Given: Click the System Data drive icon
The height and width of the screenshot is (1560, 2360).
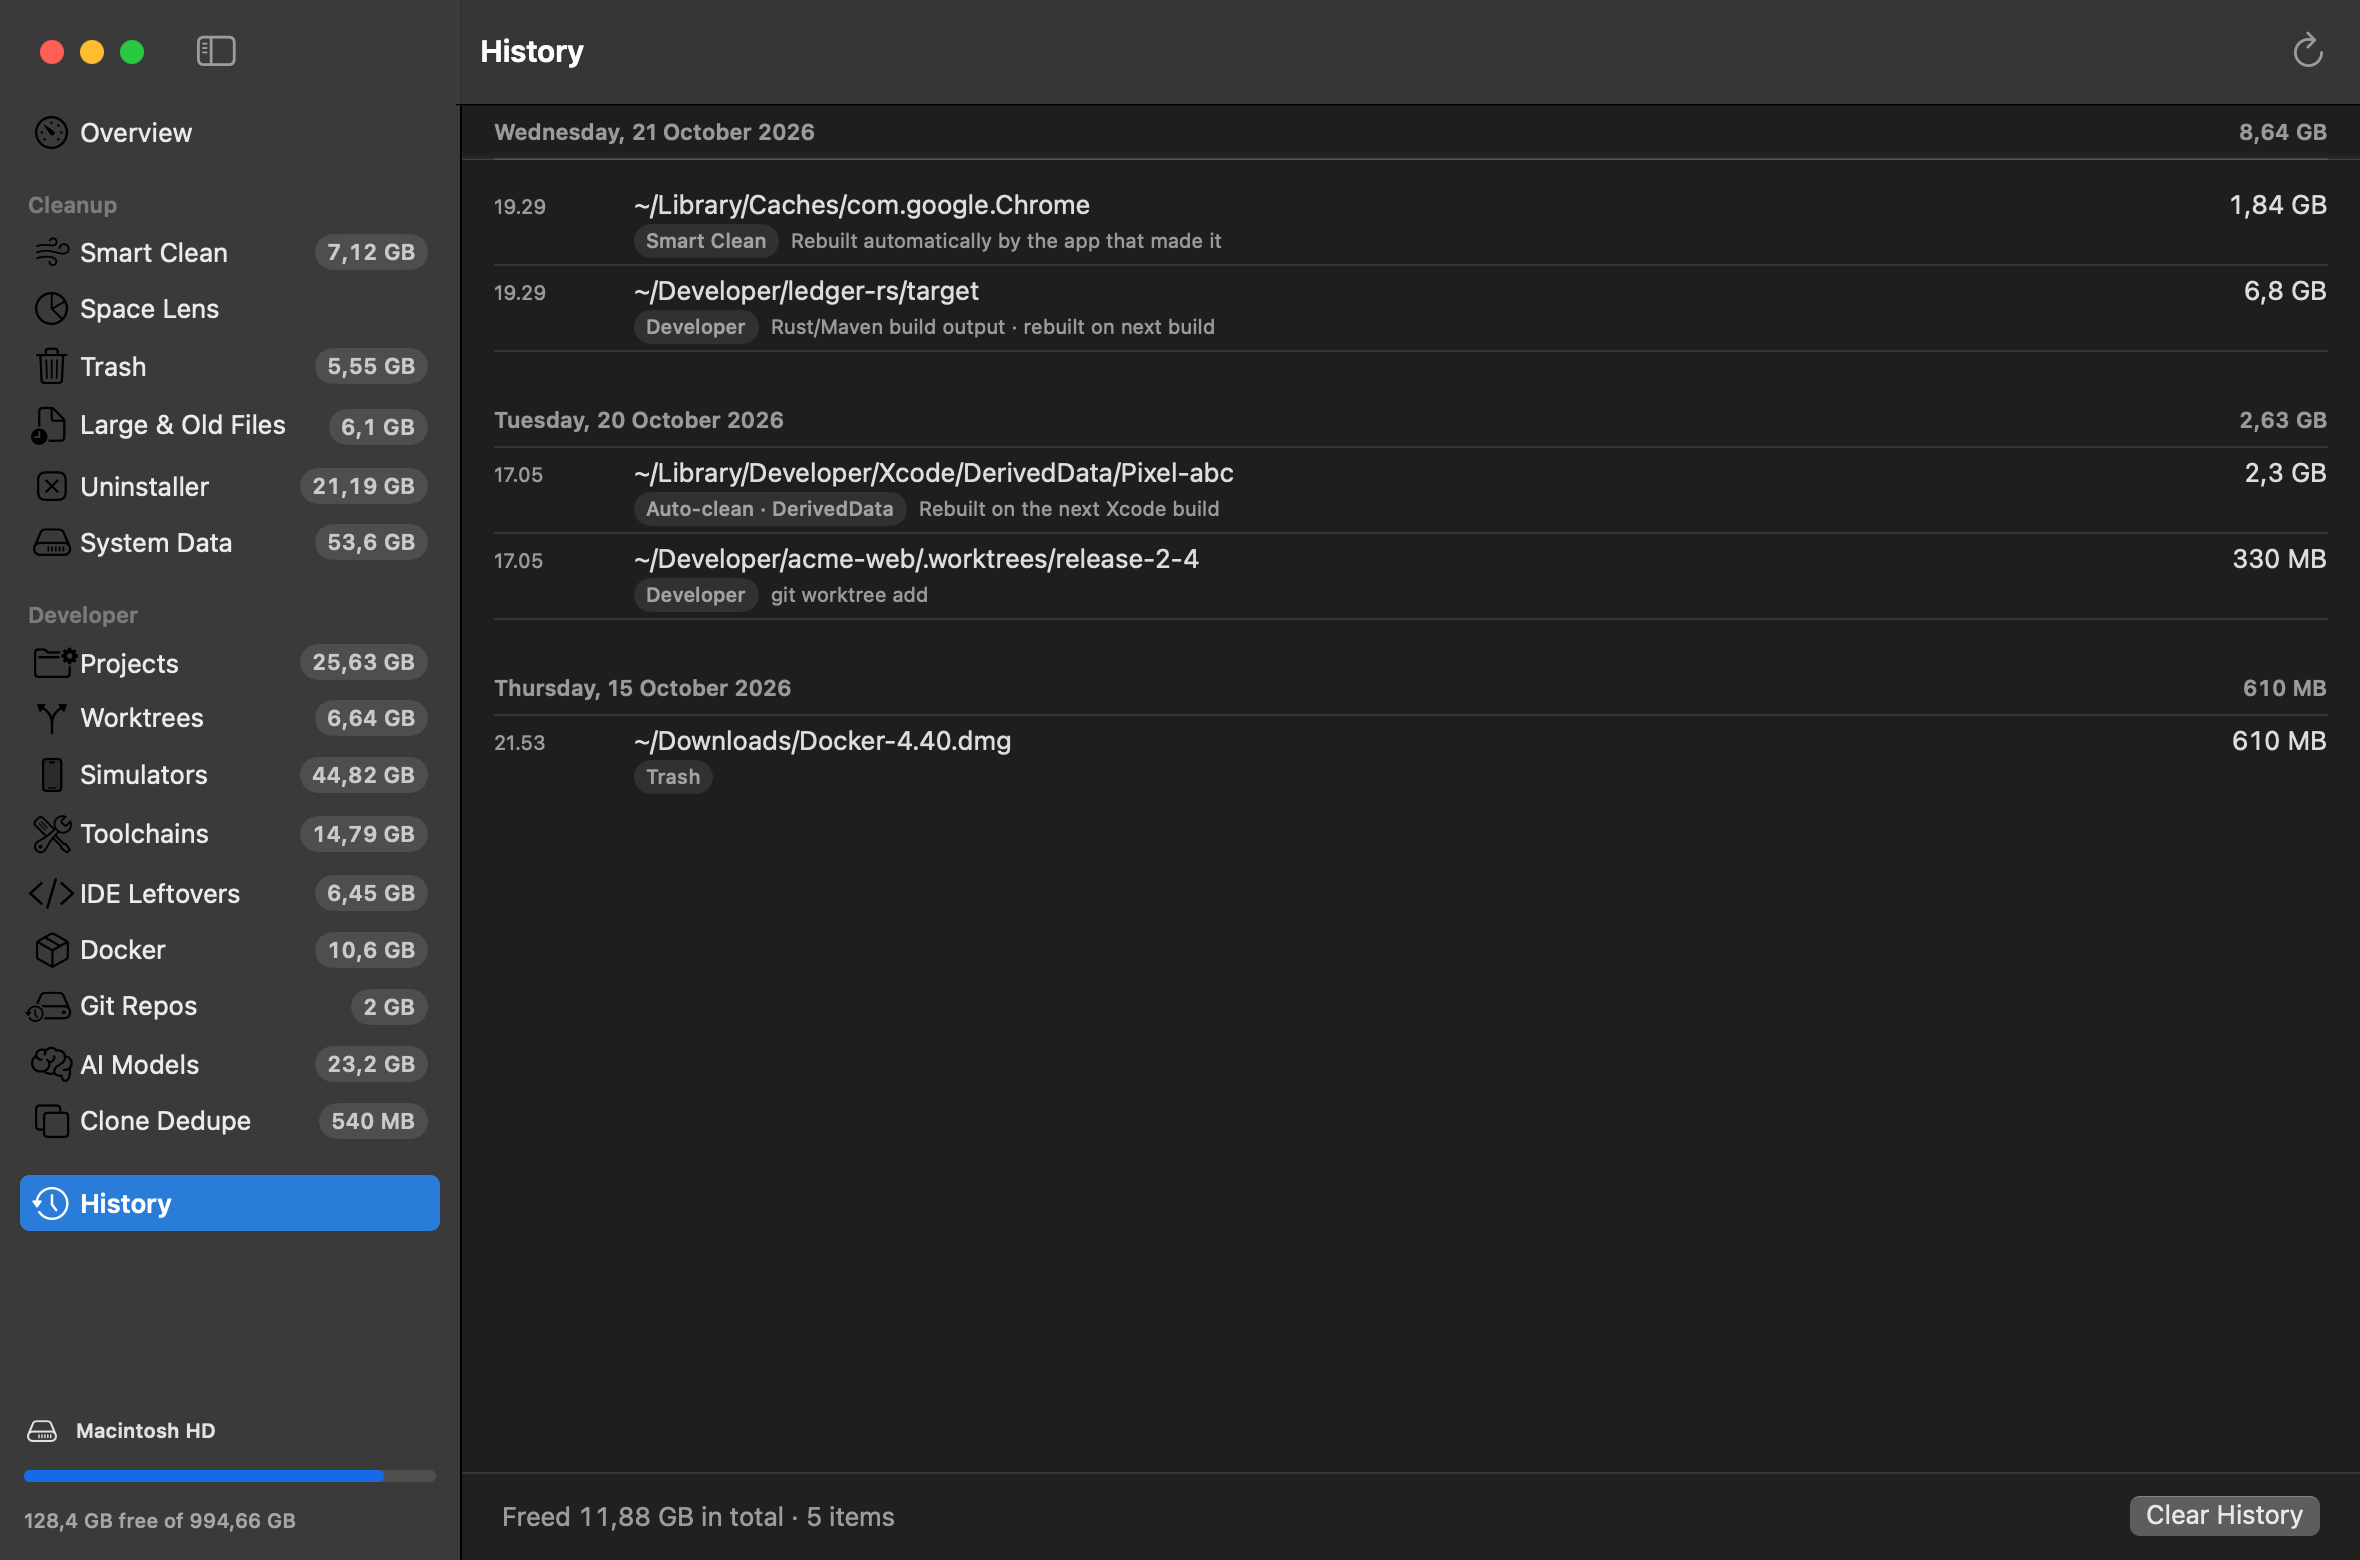Looking at the screenshot, I should coord(51,542).
